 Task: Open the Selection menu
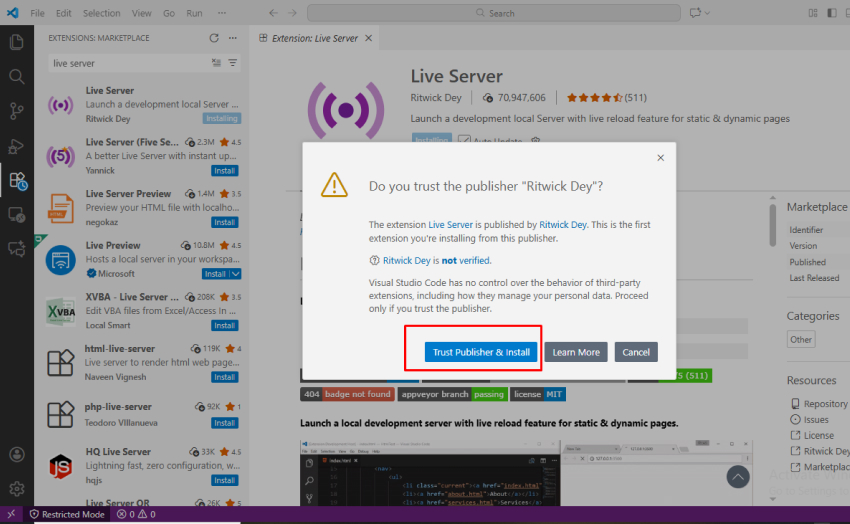point(101,13)
